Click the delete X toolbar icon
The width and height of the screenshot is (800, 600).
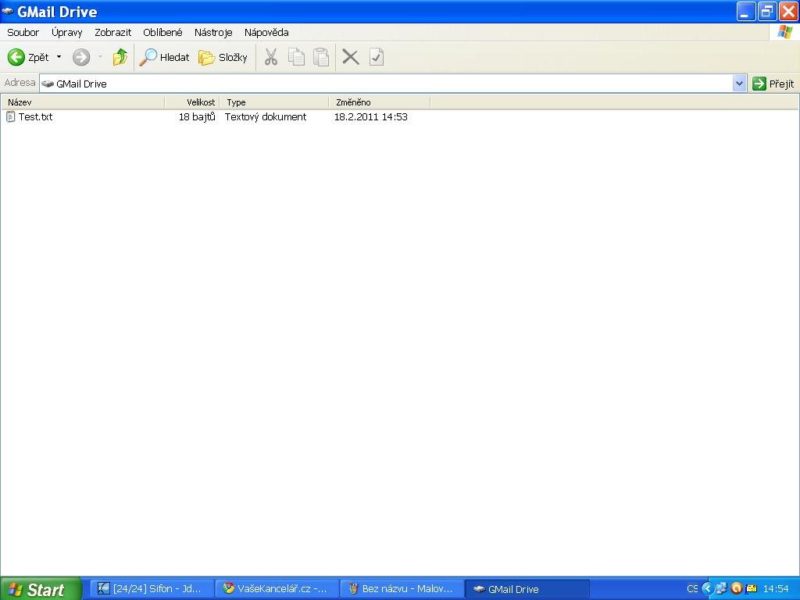click(350, 57)
